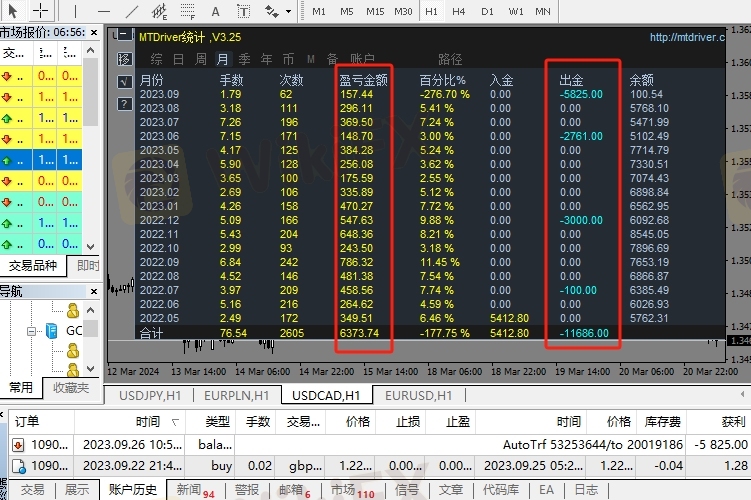Switch to EURPLN,H1 chart tab
Image resolution: width=751 pixels, height=500 pixels.
237,396
